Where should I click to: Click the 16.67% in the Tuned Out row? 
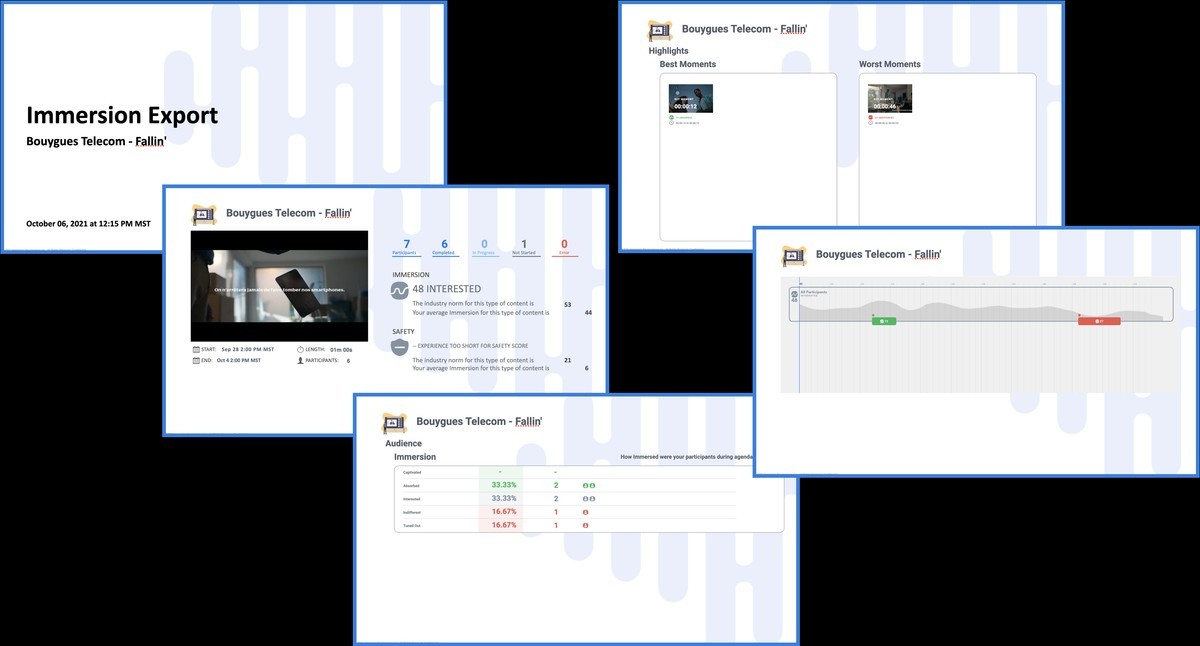(504, 525)
